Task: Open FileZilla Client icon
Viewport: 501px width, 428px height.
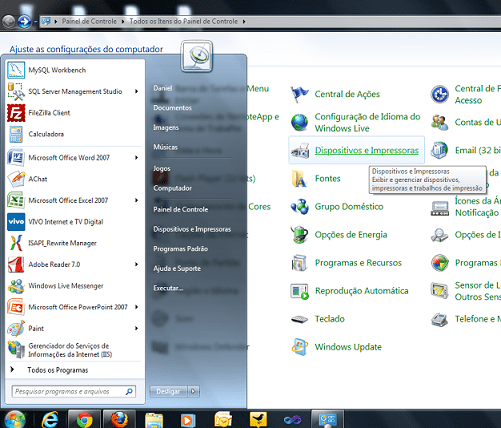Action: pyautogui.click(x=16, y=113)
